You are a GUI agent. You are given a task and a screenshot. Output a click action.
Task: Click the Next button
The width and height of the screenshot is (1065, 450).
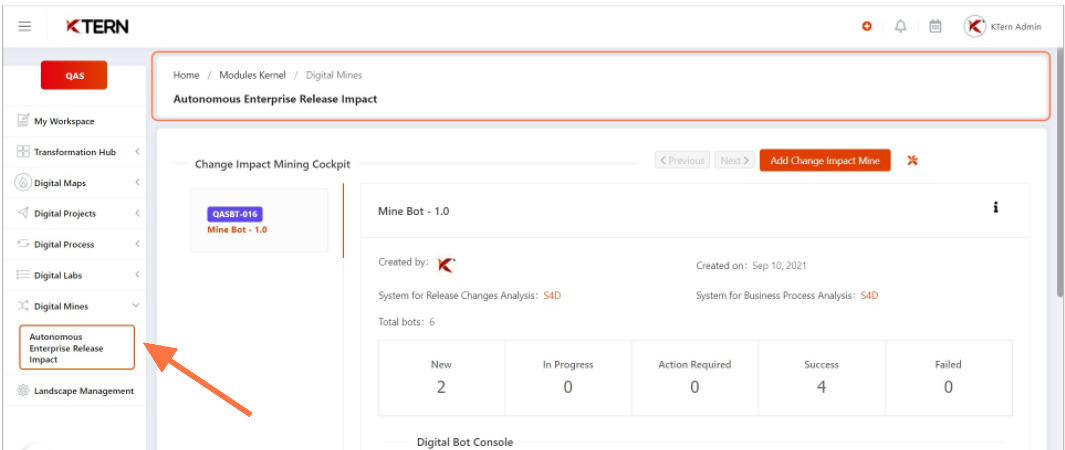734,161
